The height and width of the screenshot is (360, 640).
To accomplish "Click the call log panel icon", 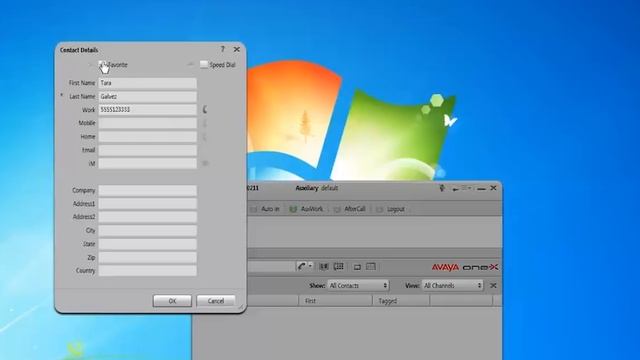I will tap(371, 267).
